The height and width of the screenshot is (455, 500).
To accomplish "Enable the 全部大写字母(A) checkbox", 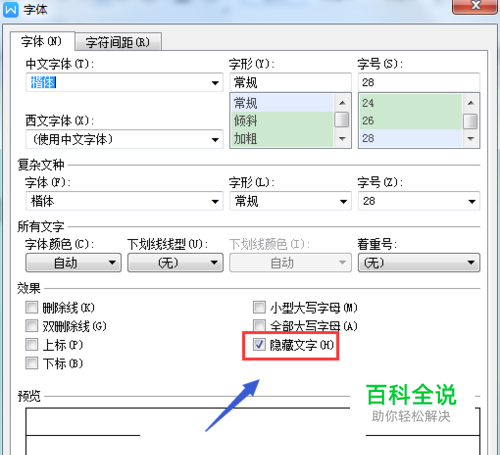I will click(x=259, y=326).
